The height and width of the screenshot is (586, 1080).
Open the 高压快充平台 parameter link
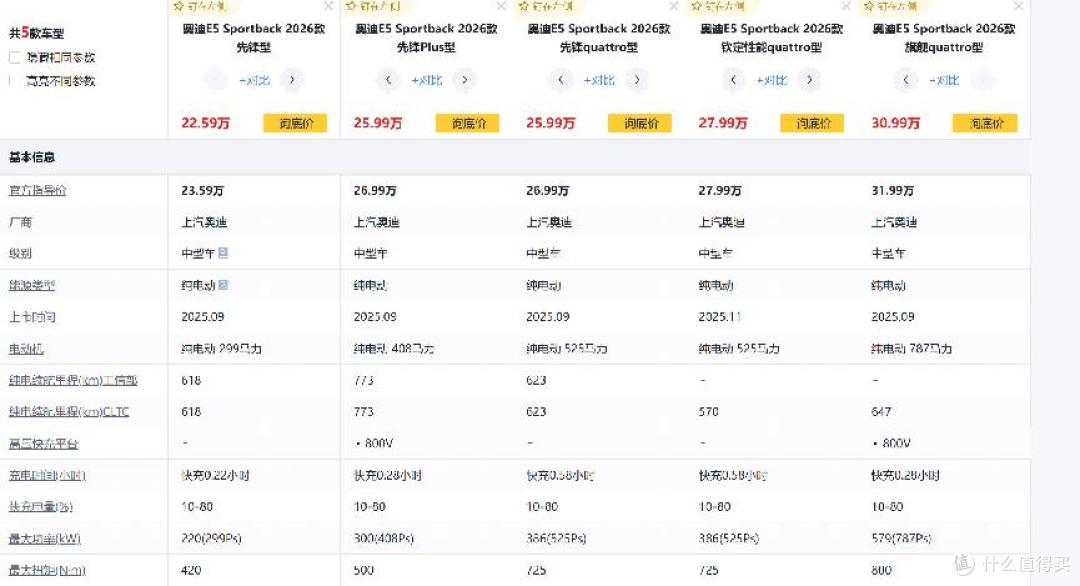(43, 444)
